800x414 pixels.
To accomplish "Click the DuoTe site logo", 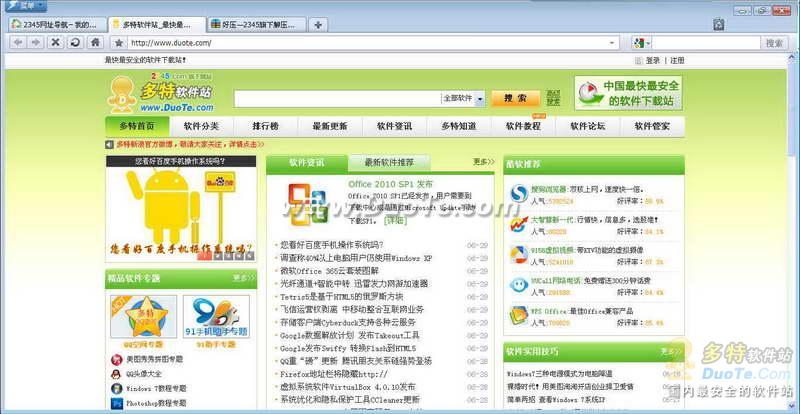I will (x=160, y=93).
